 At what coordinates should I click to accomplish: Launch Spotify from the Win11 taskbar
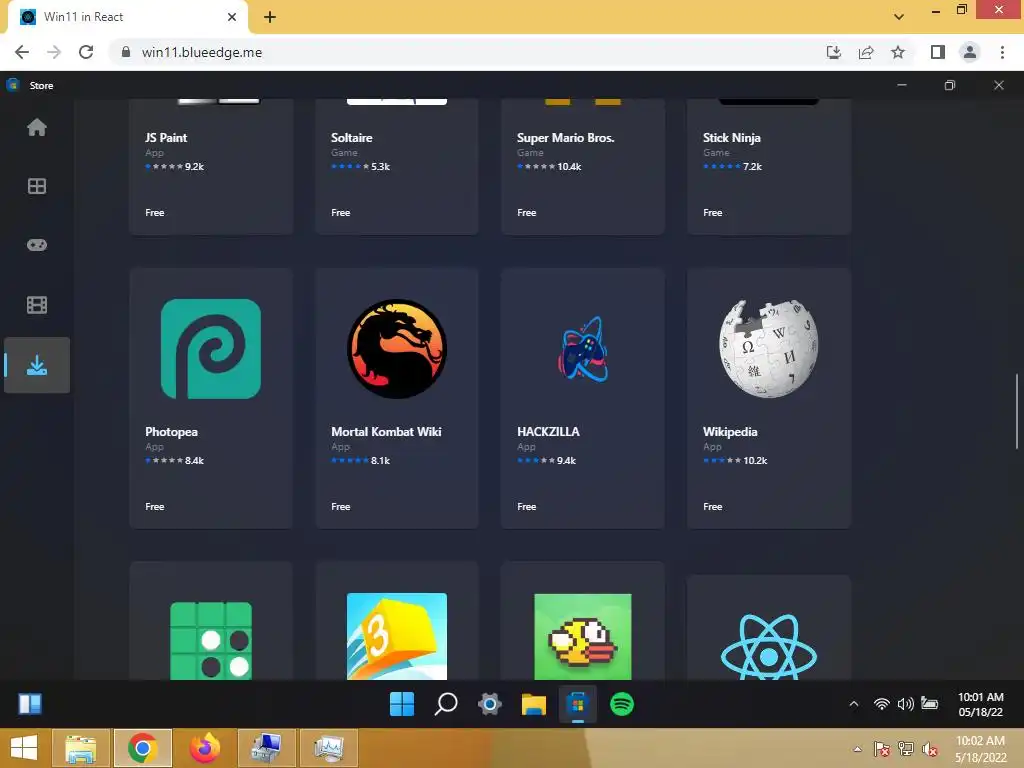(622, 704)
